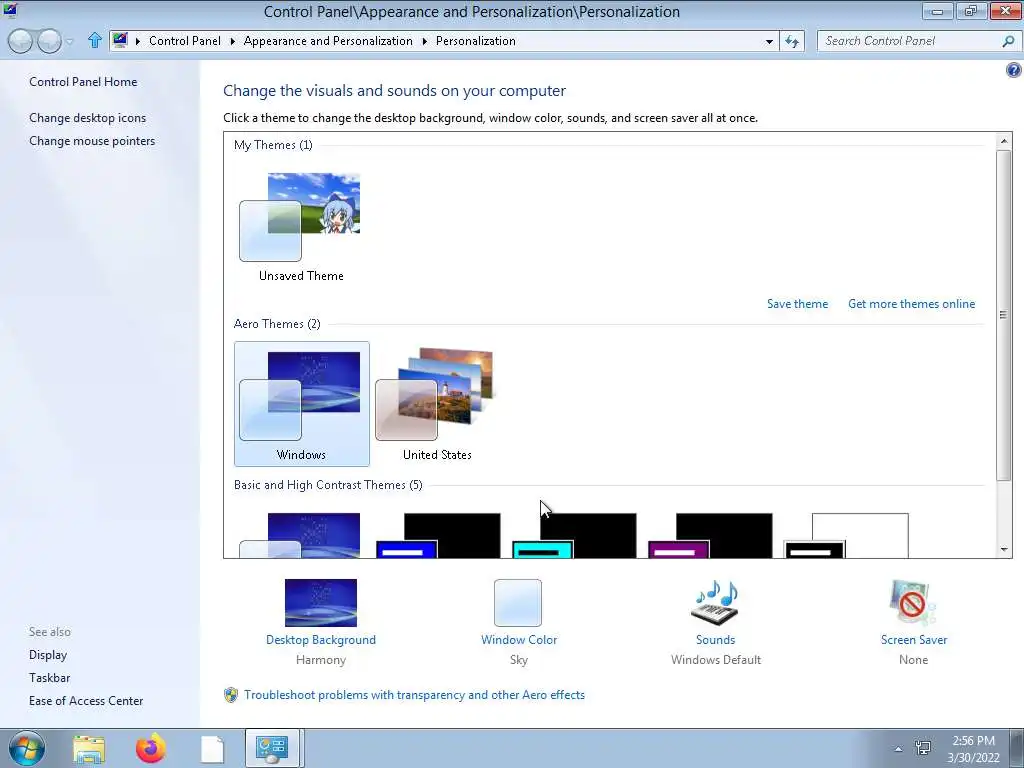Select the first basic theme thumbnail
Screen dimensions: 1024x768
(x=300, y=536)
